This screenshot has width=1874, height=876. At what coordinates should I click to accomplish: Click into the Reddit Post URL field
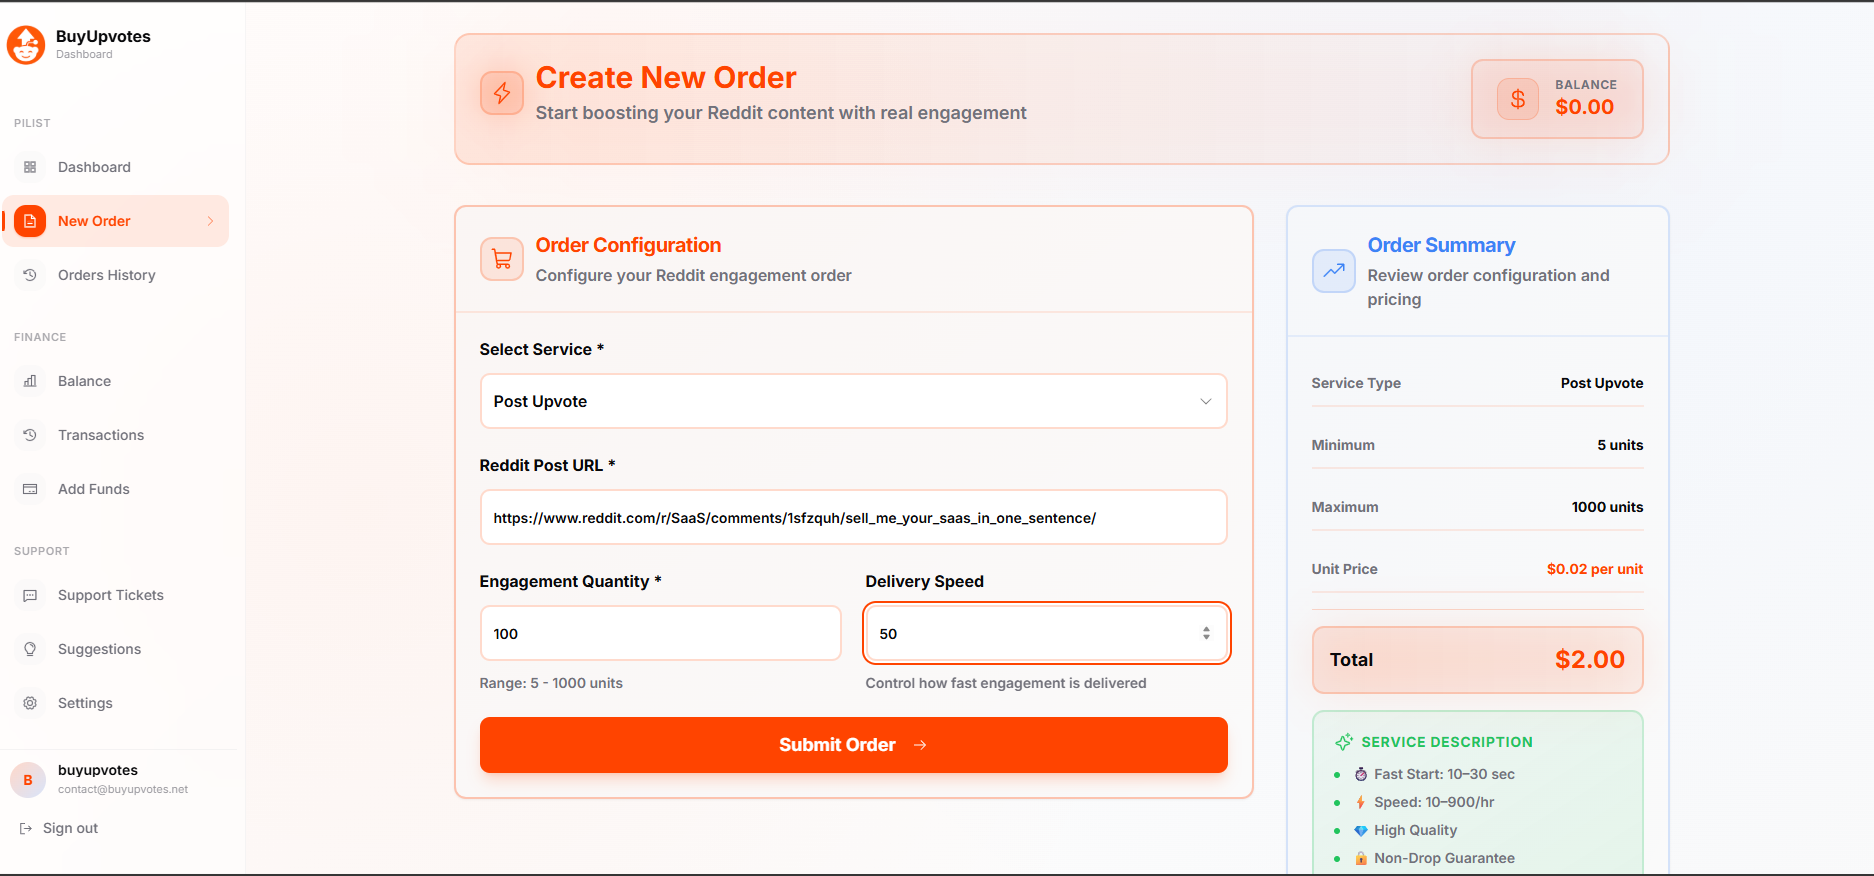(853, 518)
